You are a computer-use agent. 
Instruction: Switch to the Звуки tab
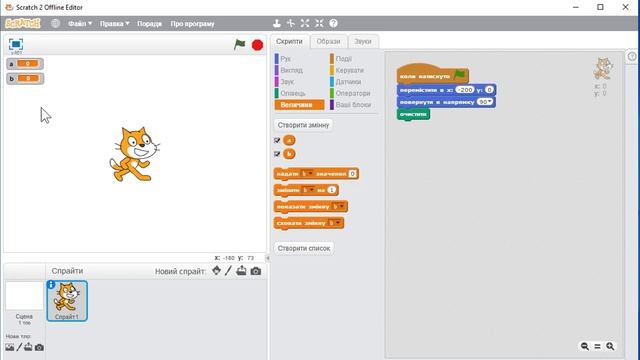pyautogui.click(x=363, y=42)
